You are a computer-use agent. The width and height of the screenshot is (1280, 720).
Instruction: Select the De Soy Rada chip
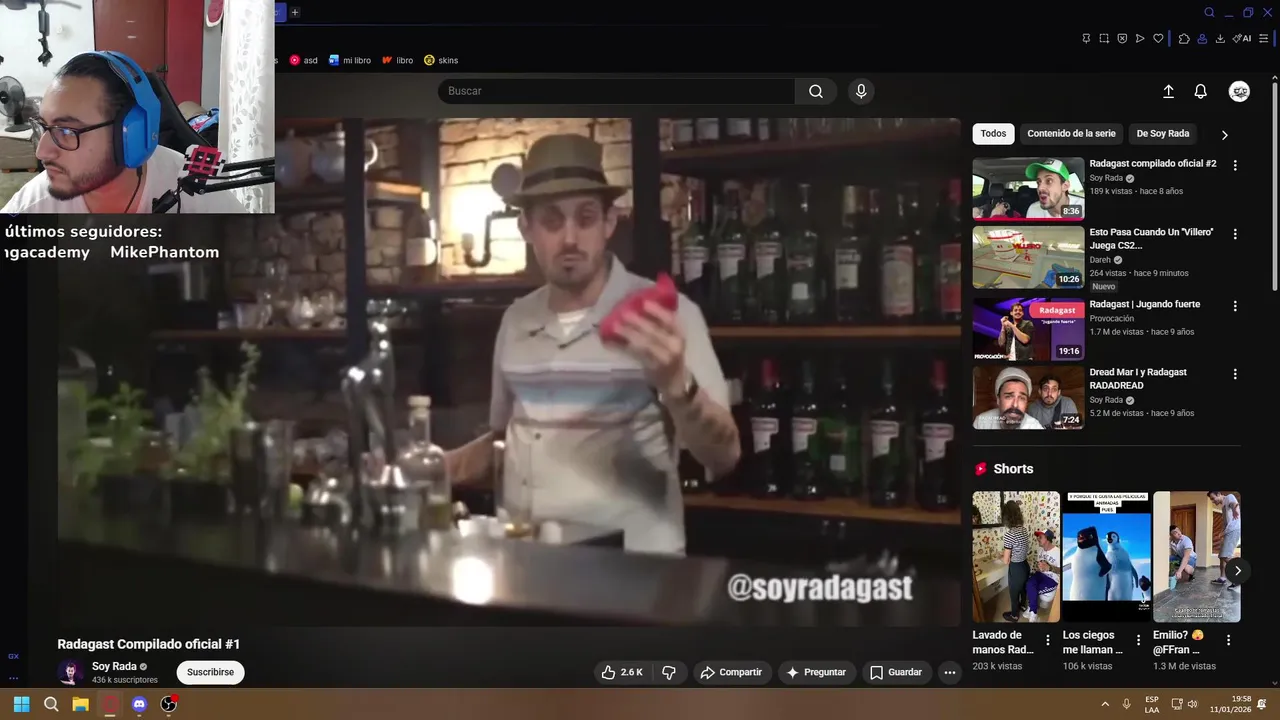click(1163, 133)
